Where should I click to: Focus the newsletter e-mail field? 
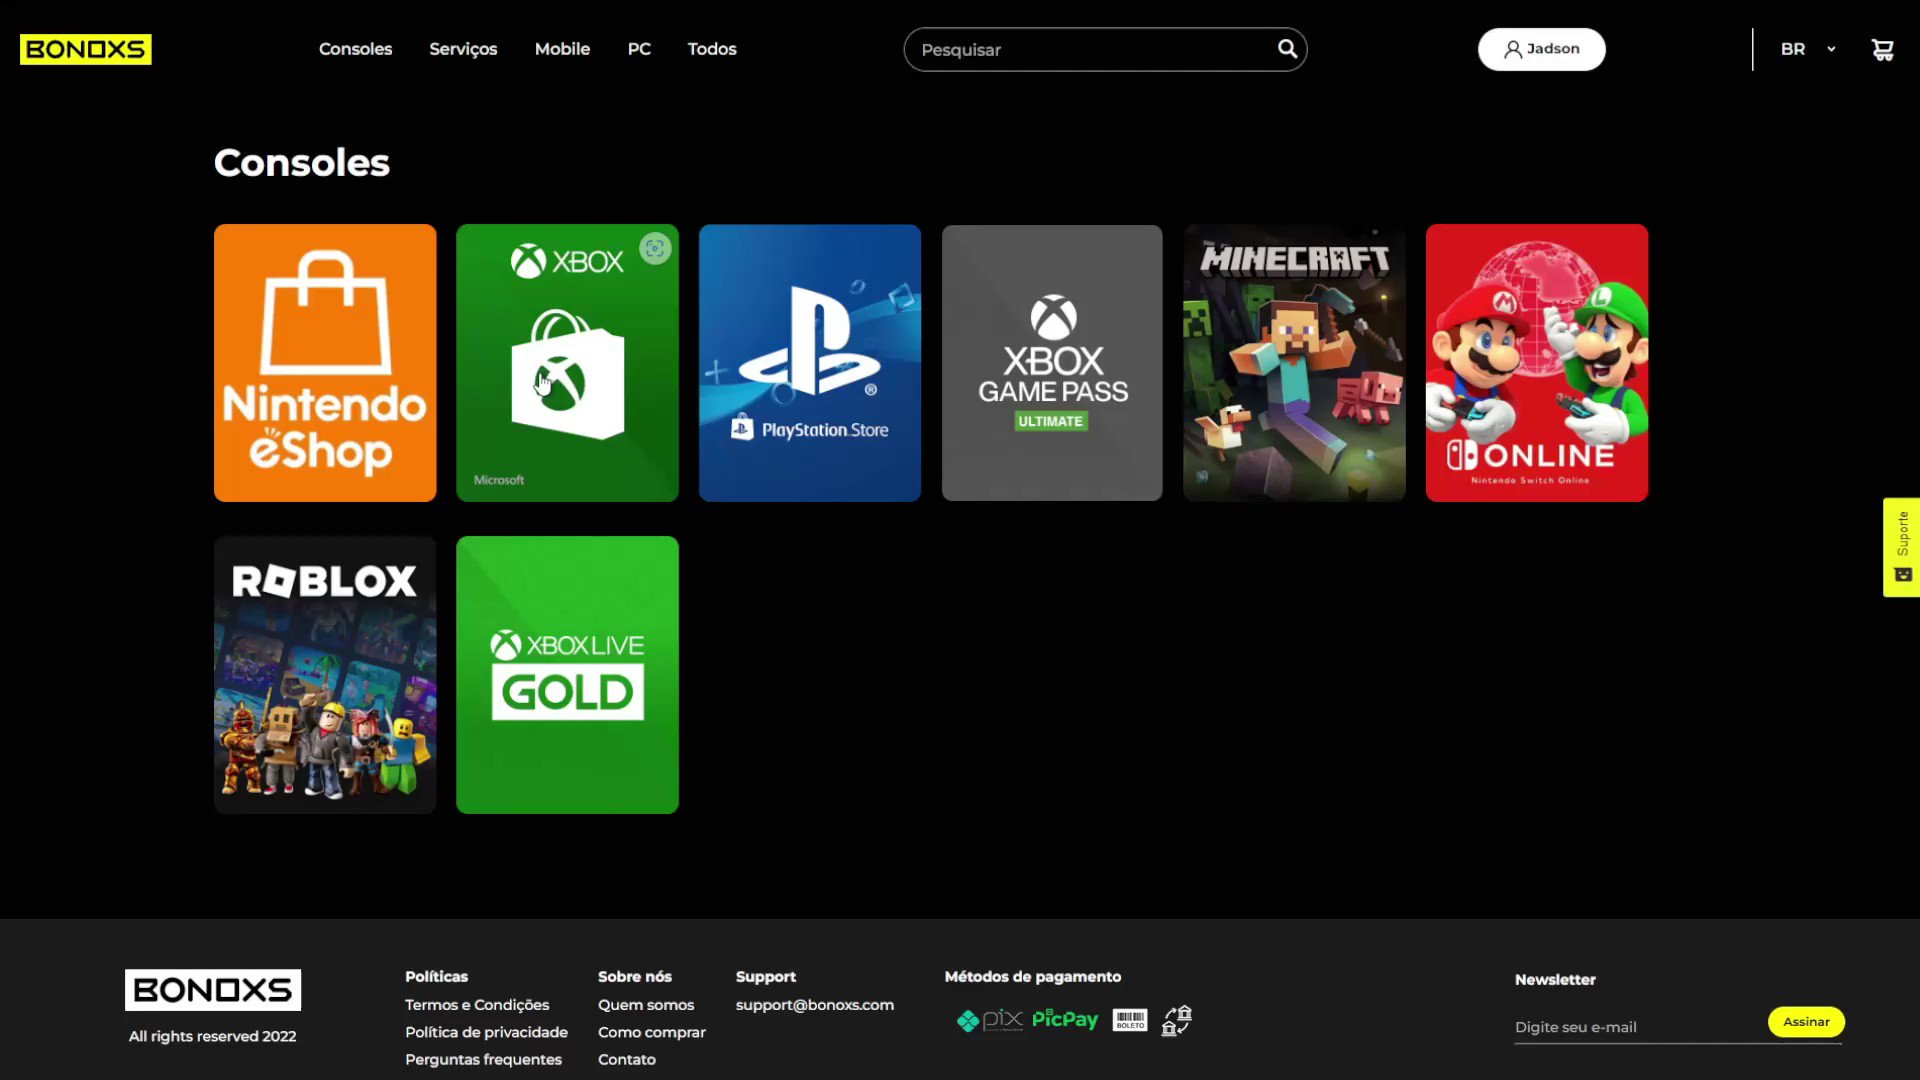point(1638,1027)
